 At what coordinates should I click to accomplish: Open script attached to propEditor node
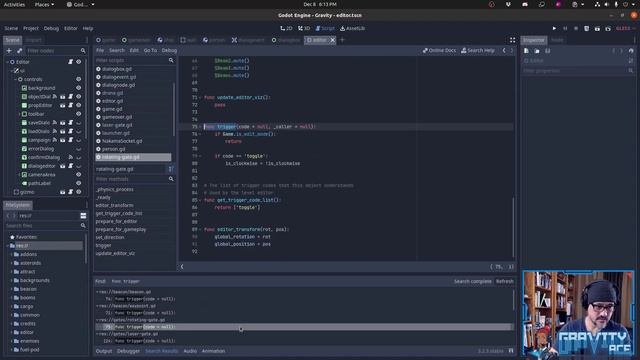coord(70,105)
